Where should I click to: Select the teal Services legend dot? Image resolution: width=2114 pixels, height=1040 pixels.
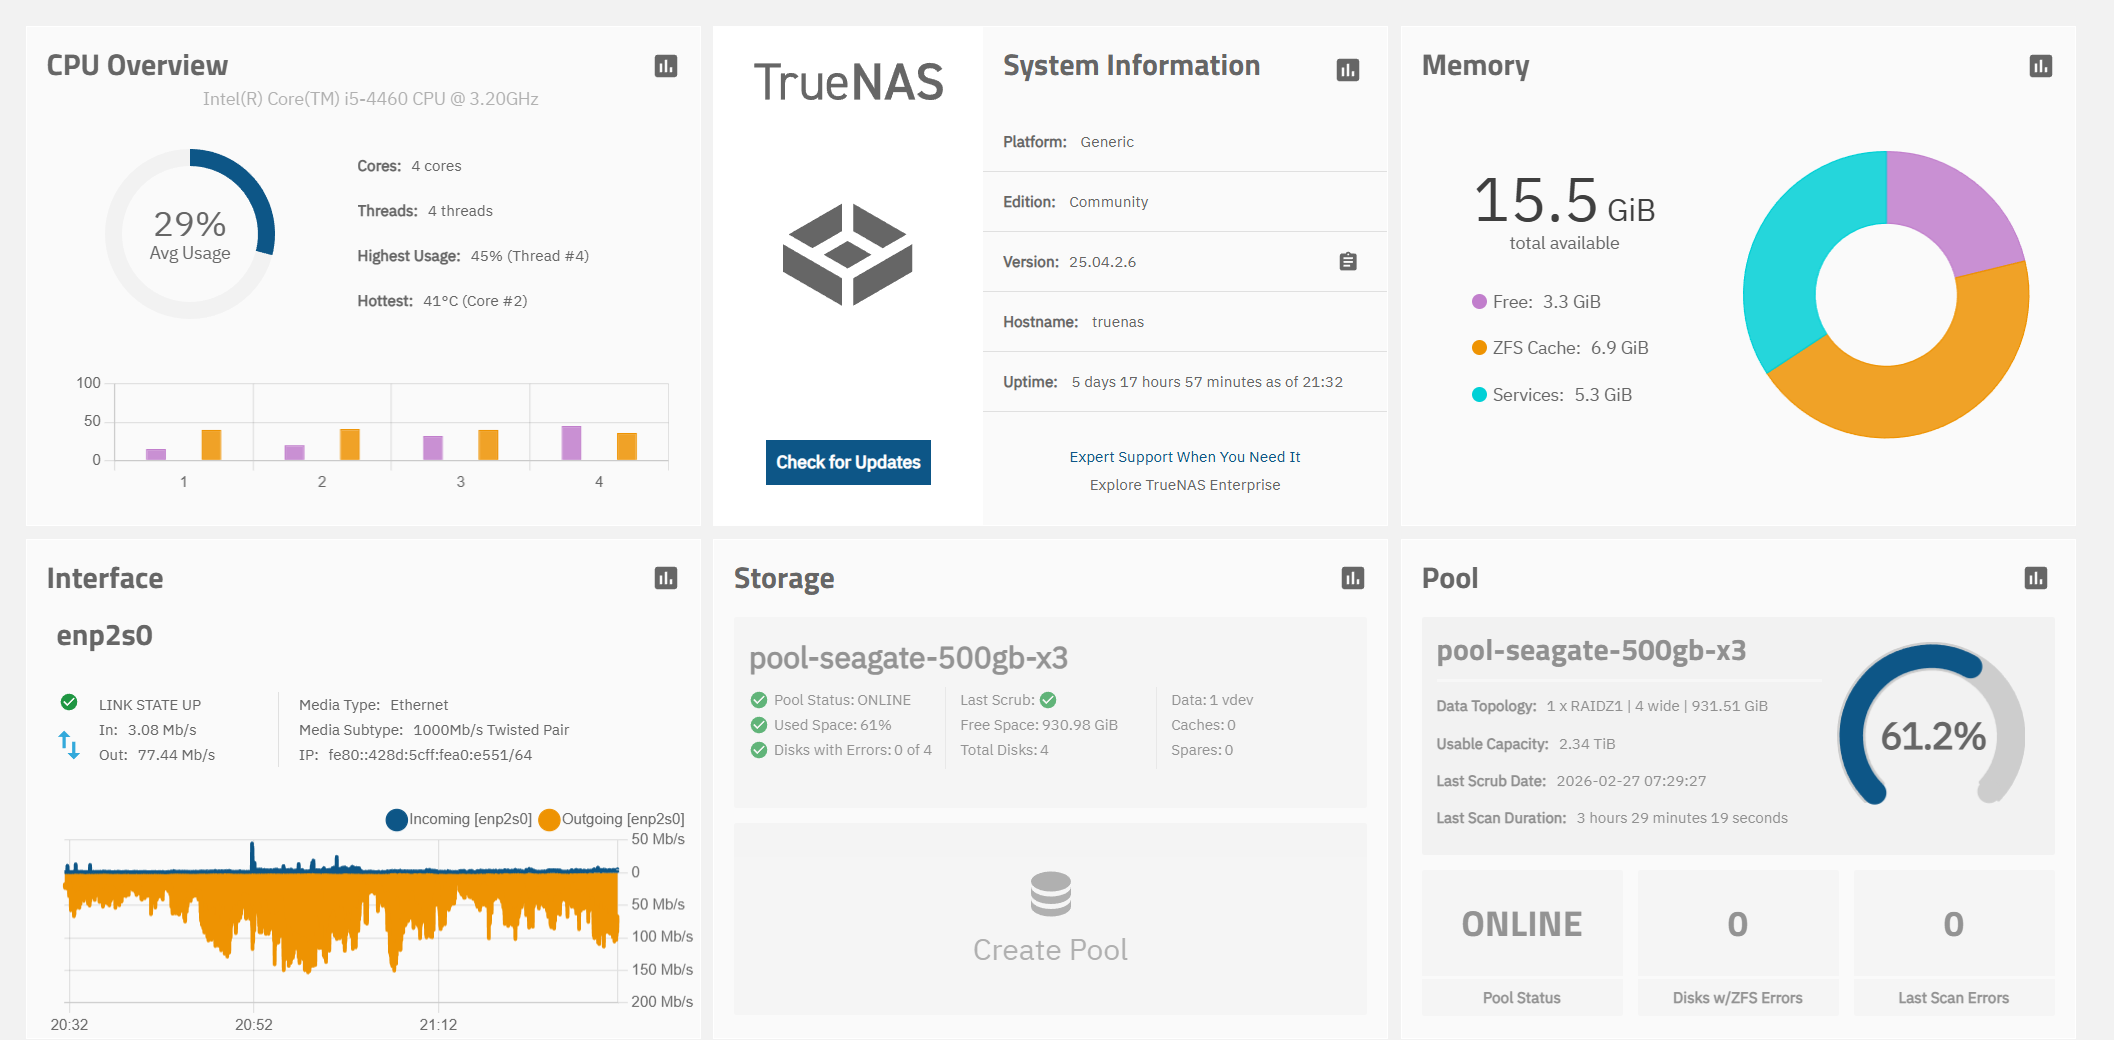(x=1480, y=394)
